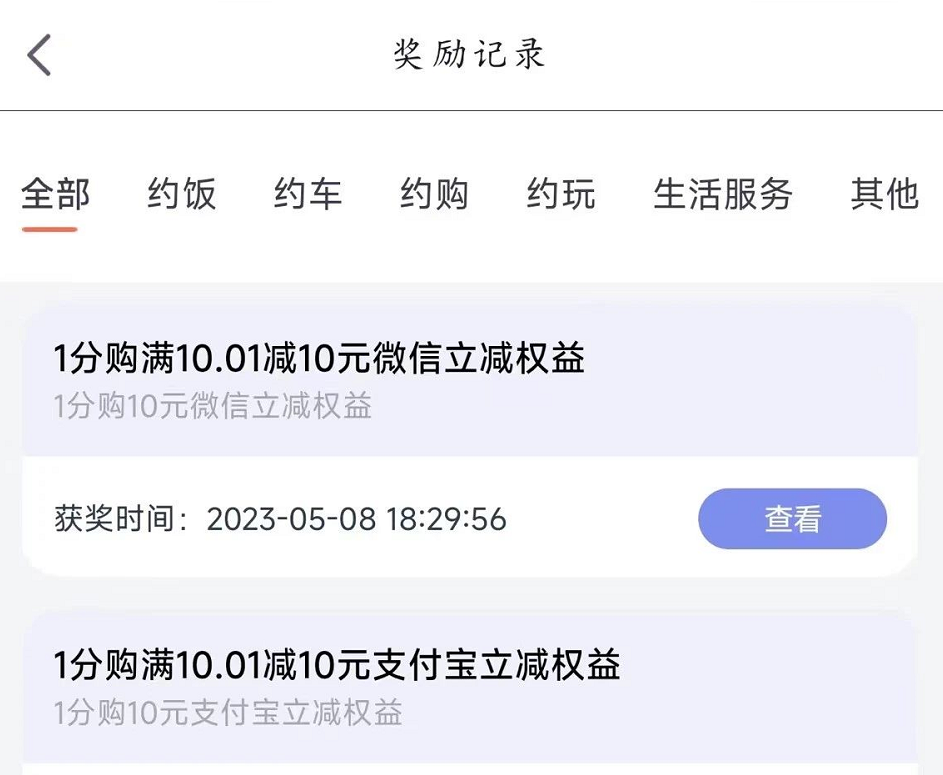This screenshot has width=943, height=775.
Task: Open the 约车 tab
Action: point(308,194)
